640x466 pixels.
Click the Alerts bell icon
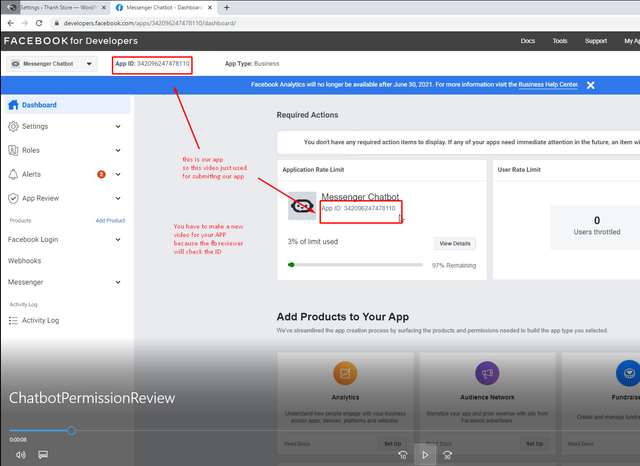[x=13, y=174]
